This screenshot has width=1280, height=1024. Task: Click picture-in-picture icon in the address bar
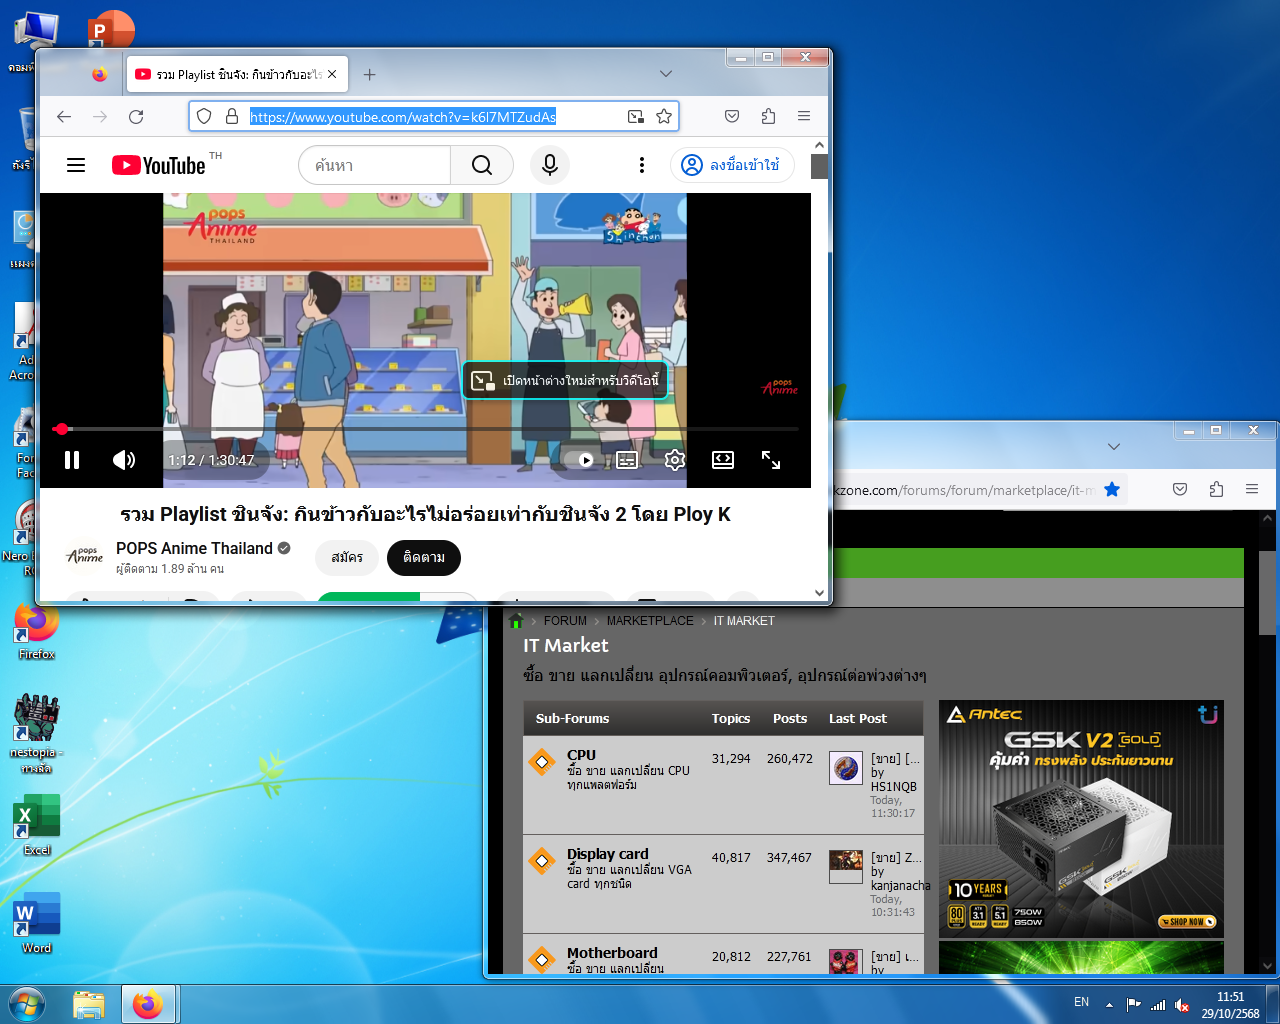(x=636, y=117)
